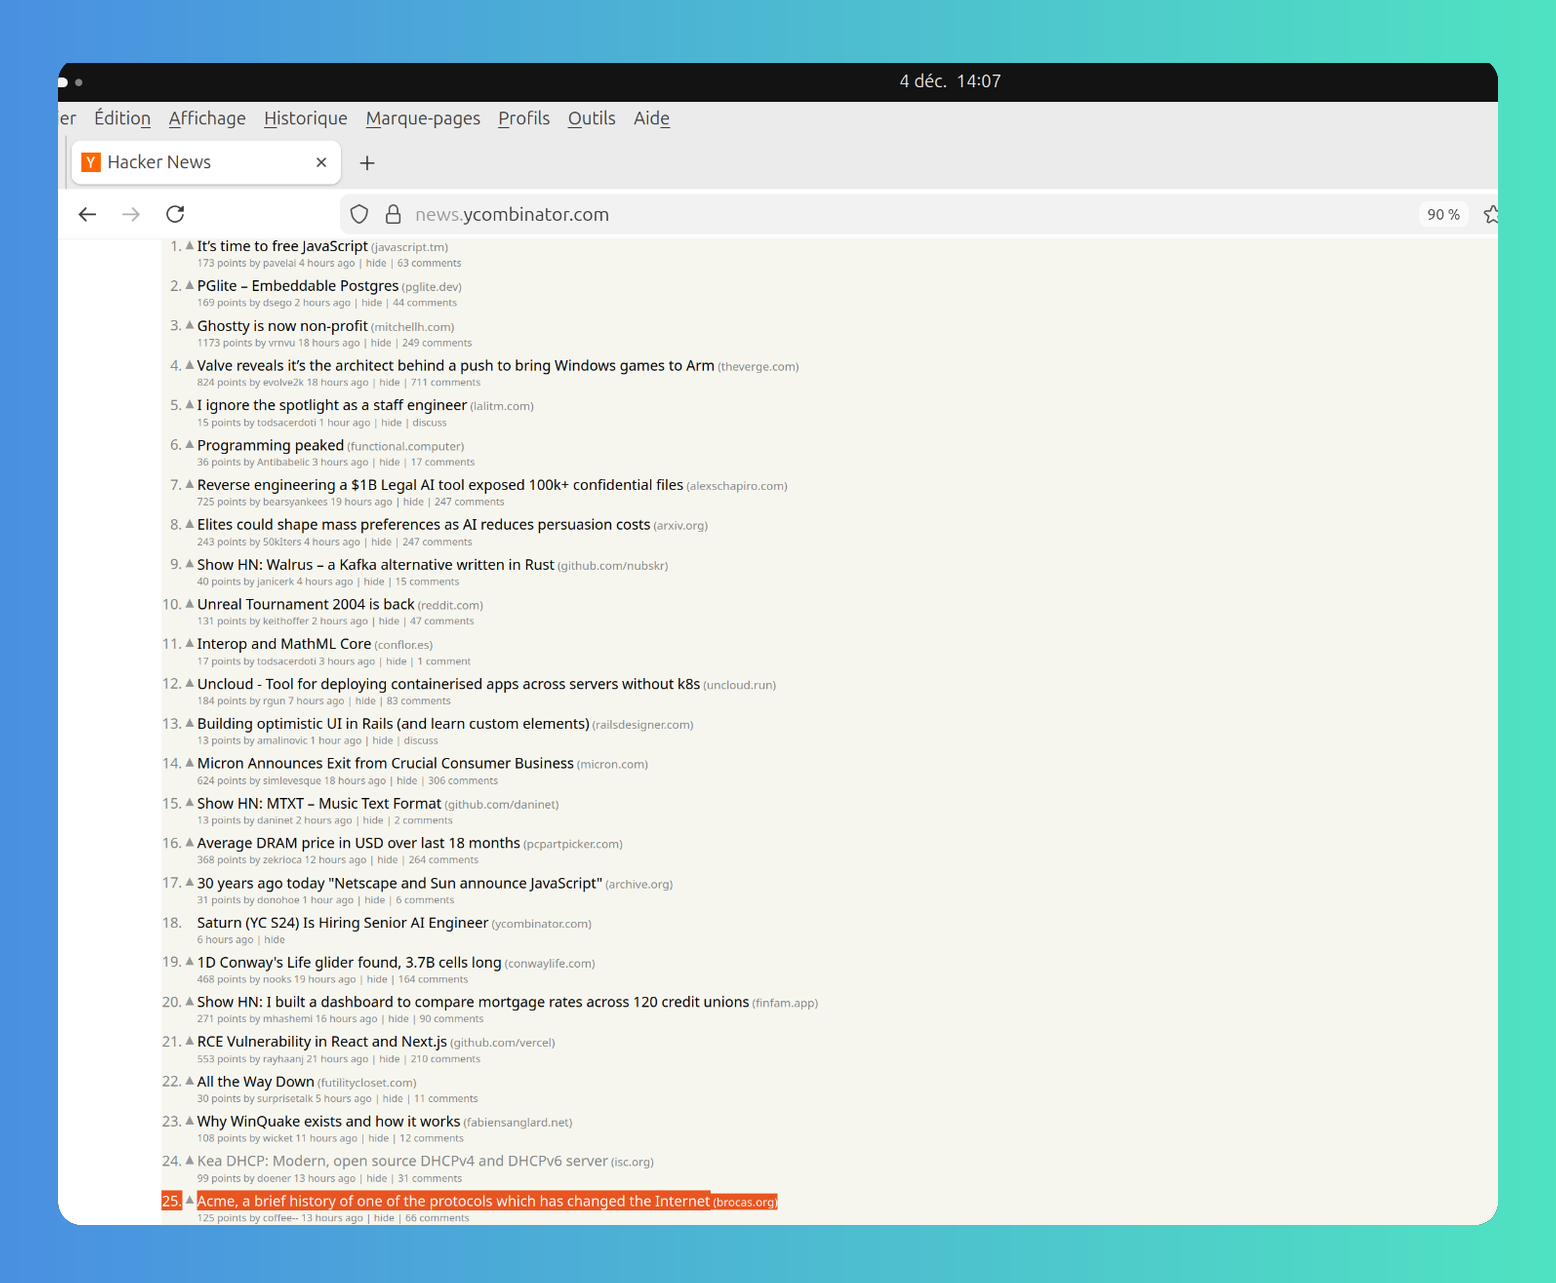Bookmark this page with the star icon
The image size is (1556, 1283).
pyautogui.click(x=1490, y=214)
